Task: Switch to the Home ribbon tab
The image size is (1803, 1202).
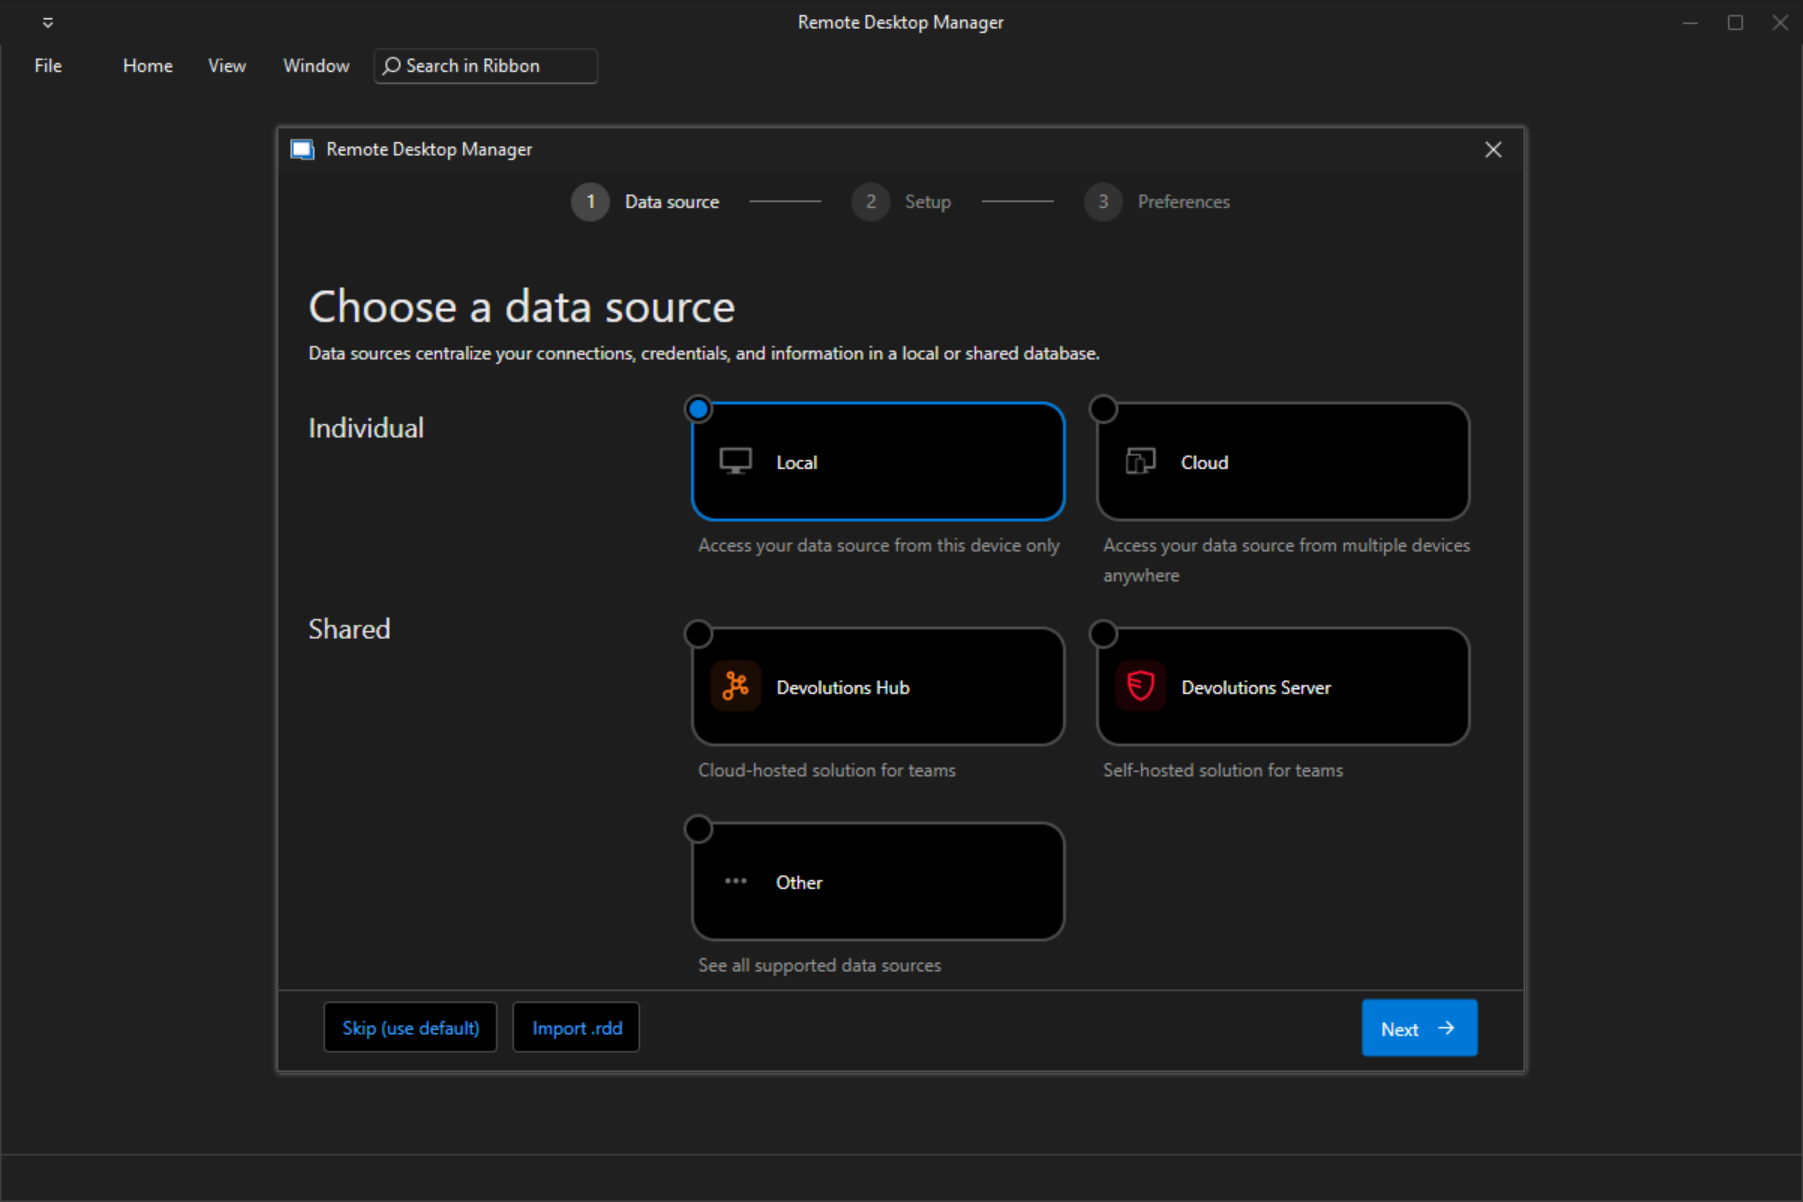Action: [x=148, y=66]
